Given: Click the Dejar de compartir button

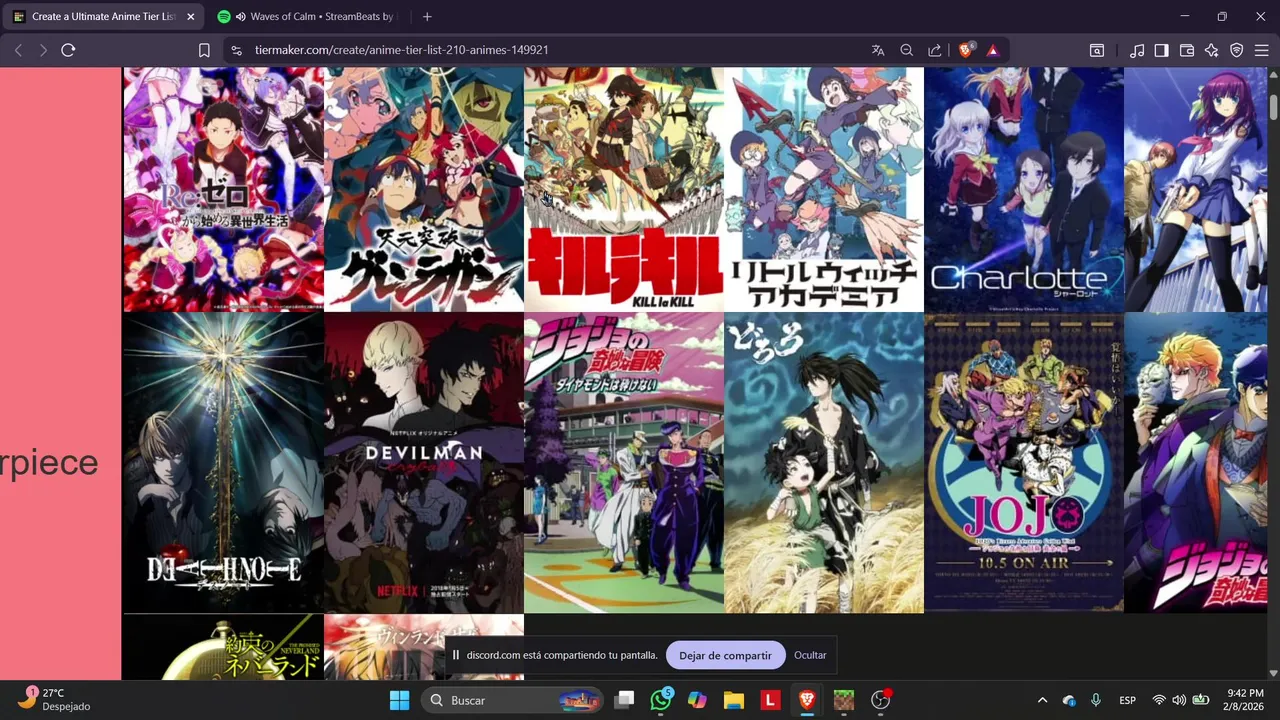Looking at the screenshot, I should (725, 655).
